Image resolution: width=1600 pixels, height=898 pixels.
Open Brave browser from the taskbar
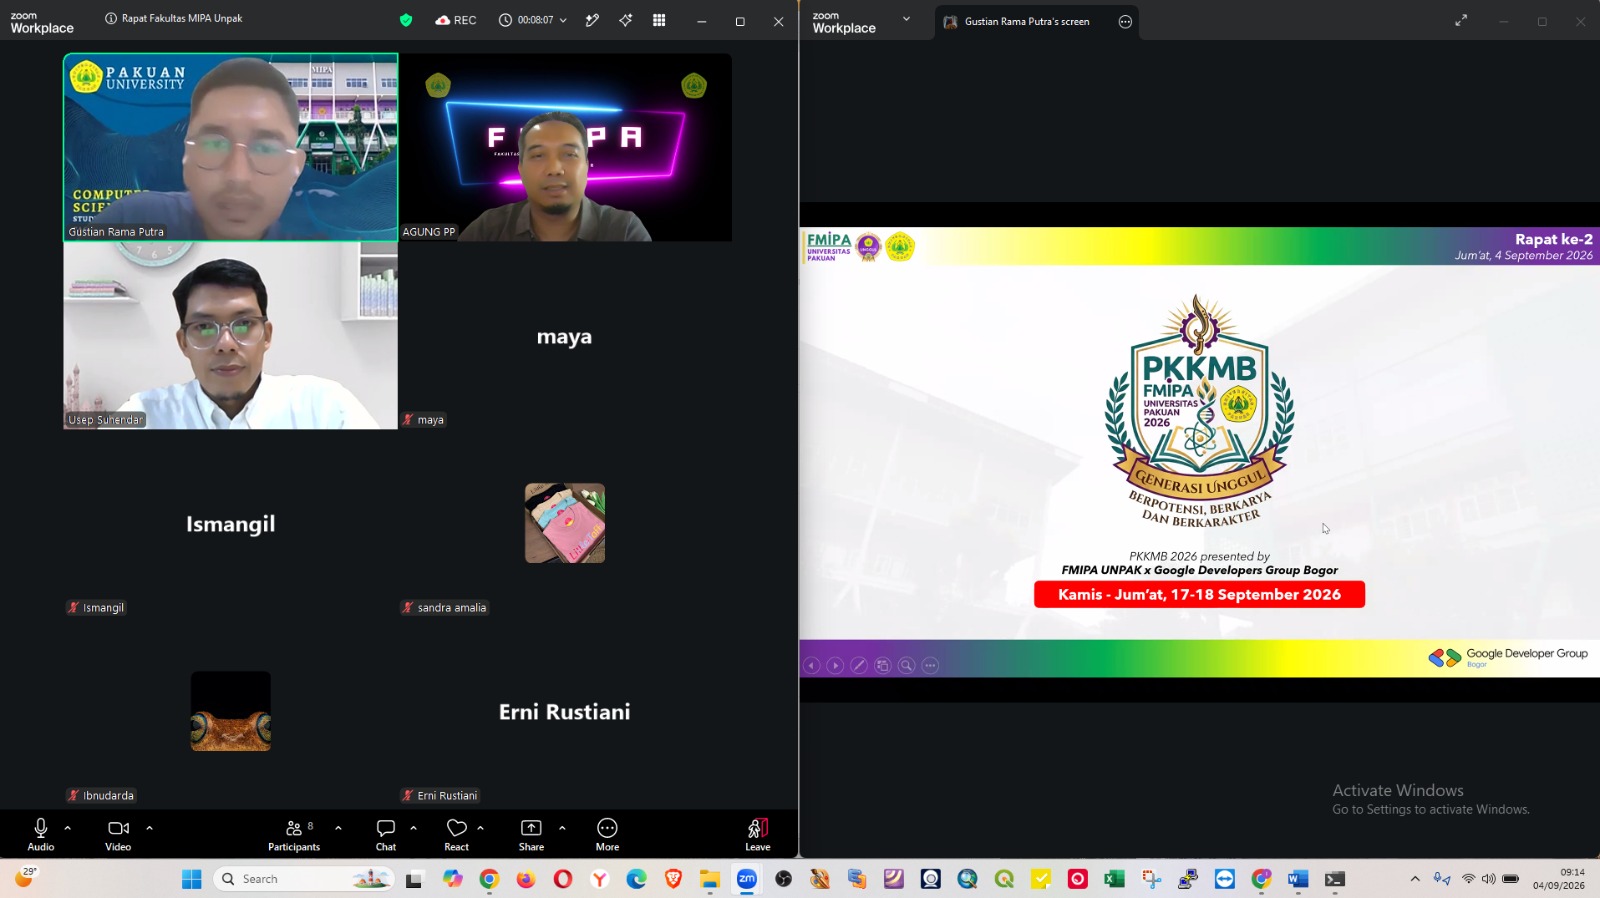(x=673, y=879)
